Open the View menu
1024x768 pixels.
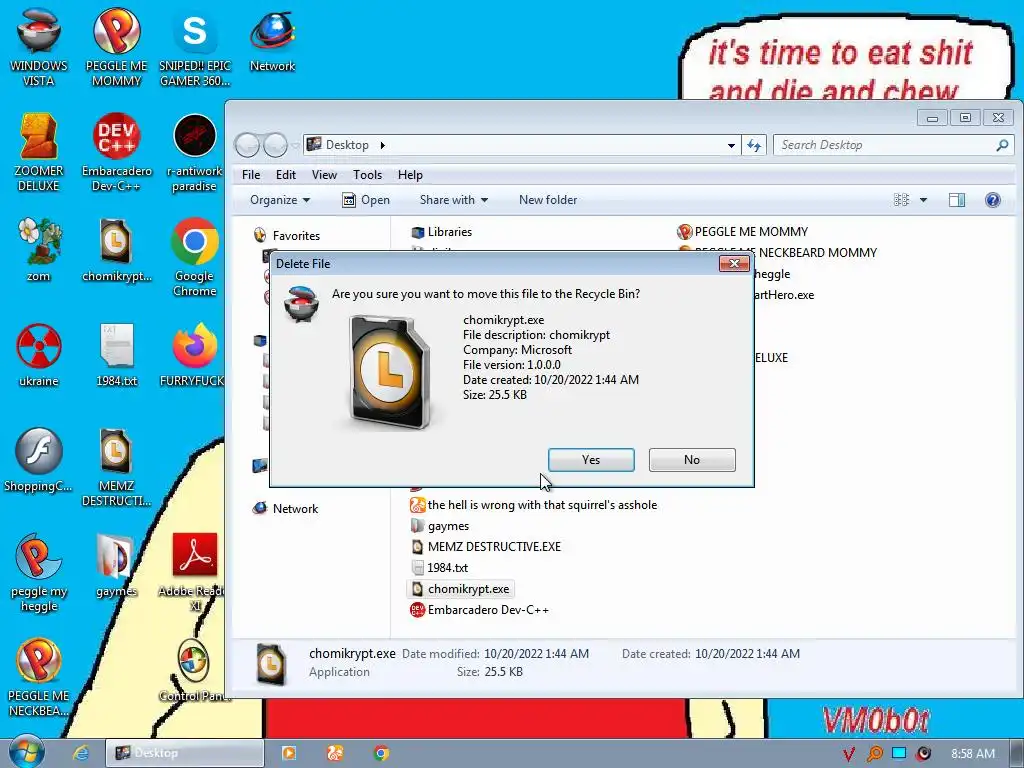click(324, 174)
